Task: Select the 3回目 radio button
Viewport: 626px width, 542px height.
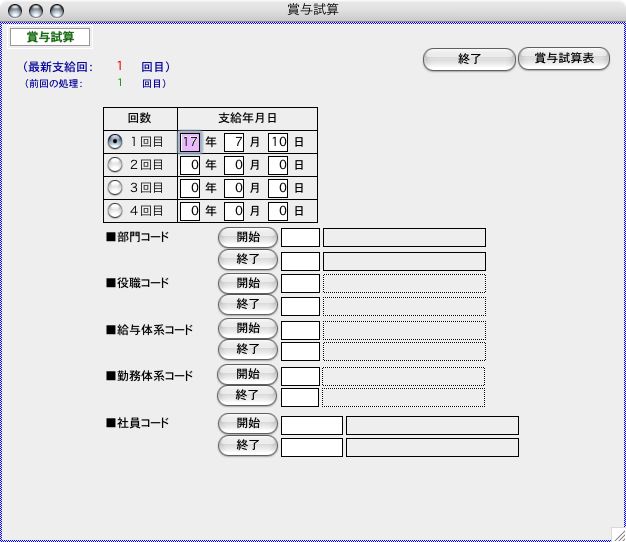Action: pyautogui.click(x=115, y=187)
